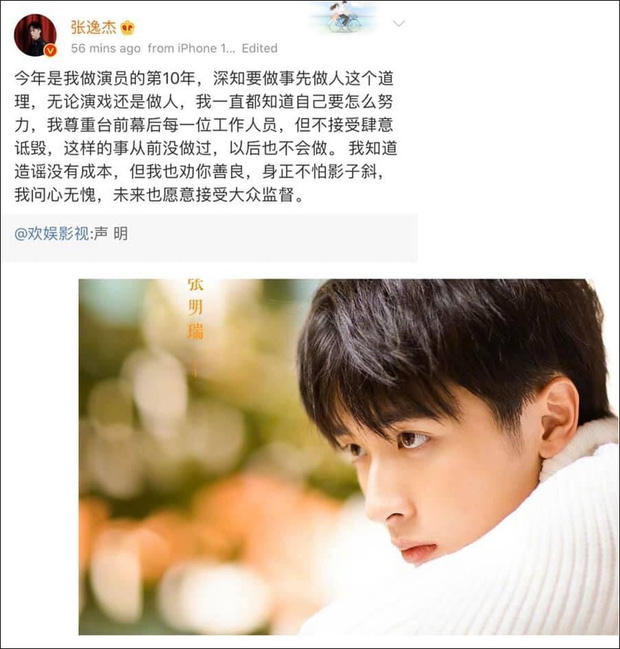Image resolution: width=620 pixels, height=649 pixels.
Task: Click the post line starting 造谣没有成本
Action: pos(199,172)
